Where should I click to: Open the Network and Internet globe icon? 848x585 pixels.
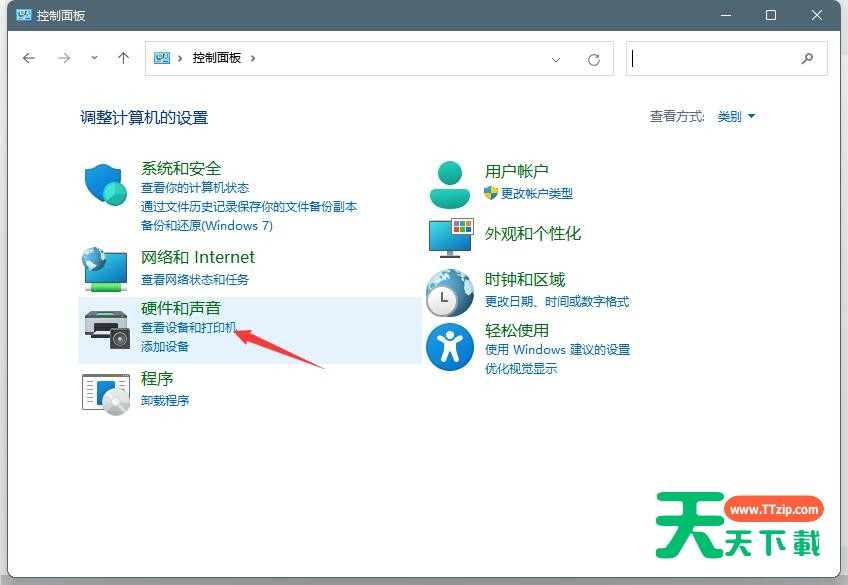click(x=105, y=268)
